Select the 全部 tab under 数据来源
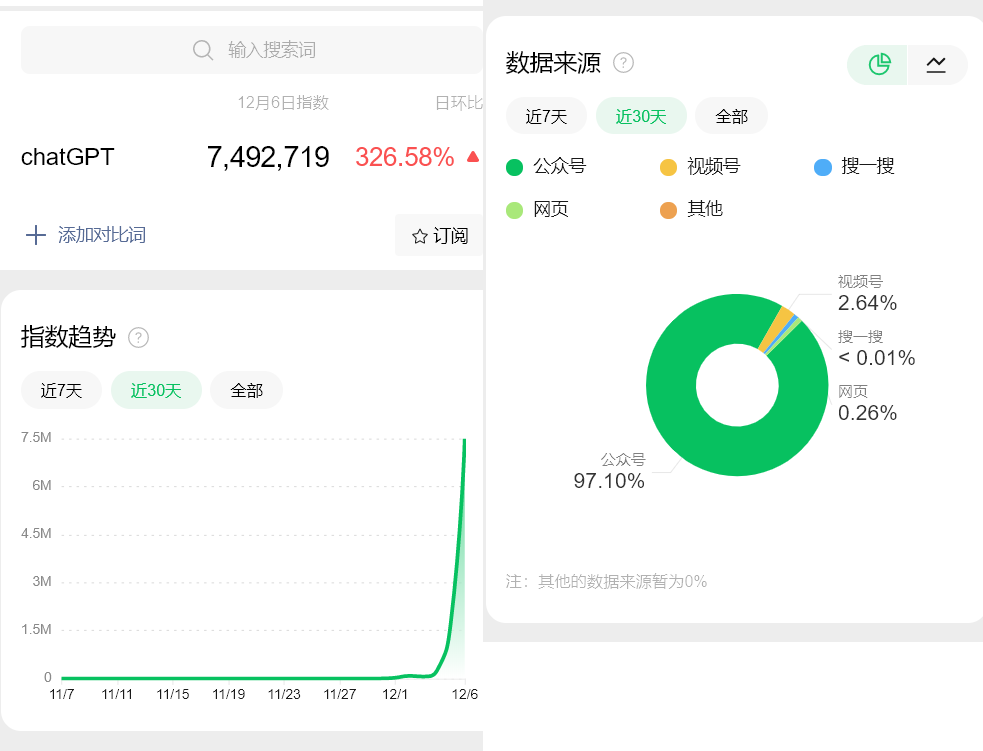Viewport: 983px width, 751px height. 731,116
